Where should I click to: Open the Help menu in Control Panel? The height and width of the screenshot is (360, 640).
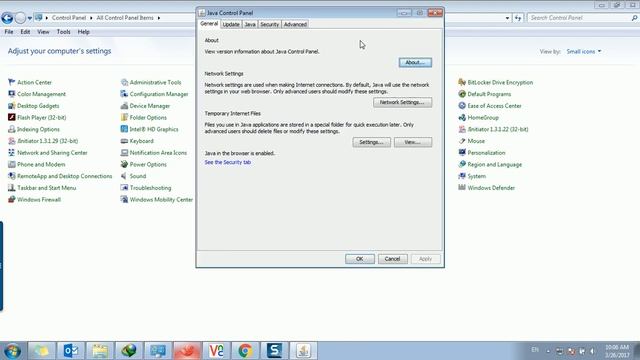tap(83, 32)
